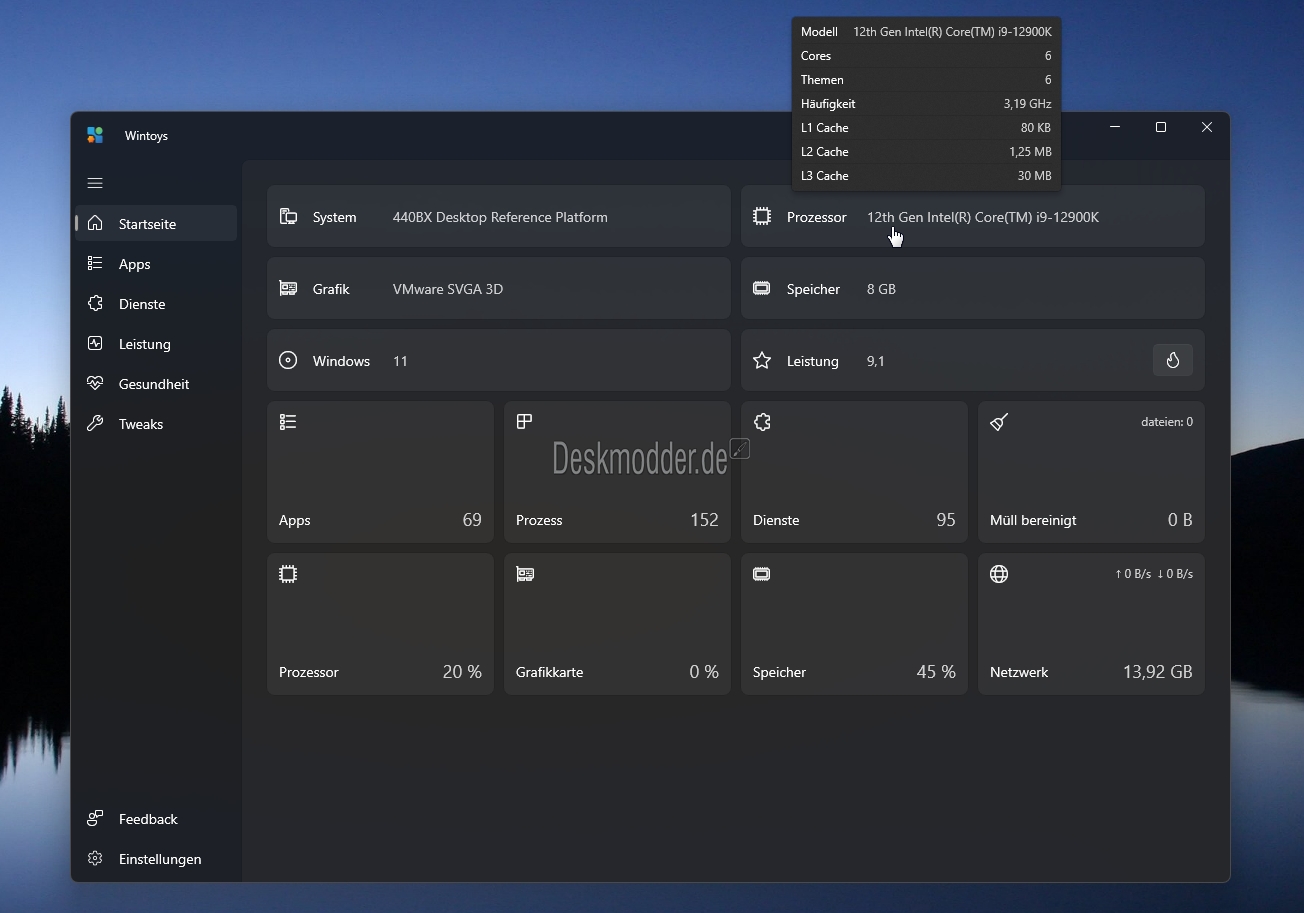The image size is (1304, 913).
Task: Click the graphics card icon beside Grafik
Action: click(288, 288)
